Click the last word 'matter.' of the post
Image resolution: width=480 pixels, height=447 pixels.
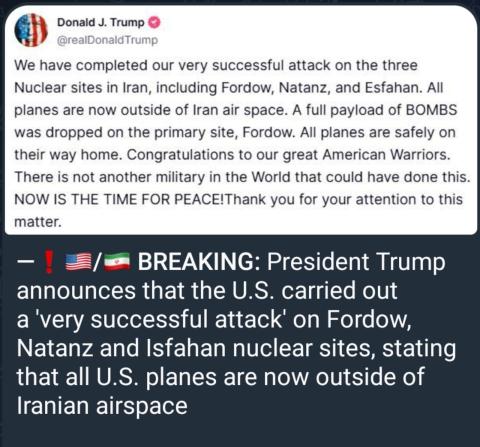pyautogui.click(x=38, y=222)
